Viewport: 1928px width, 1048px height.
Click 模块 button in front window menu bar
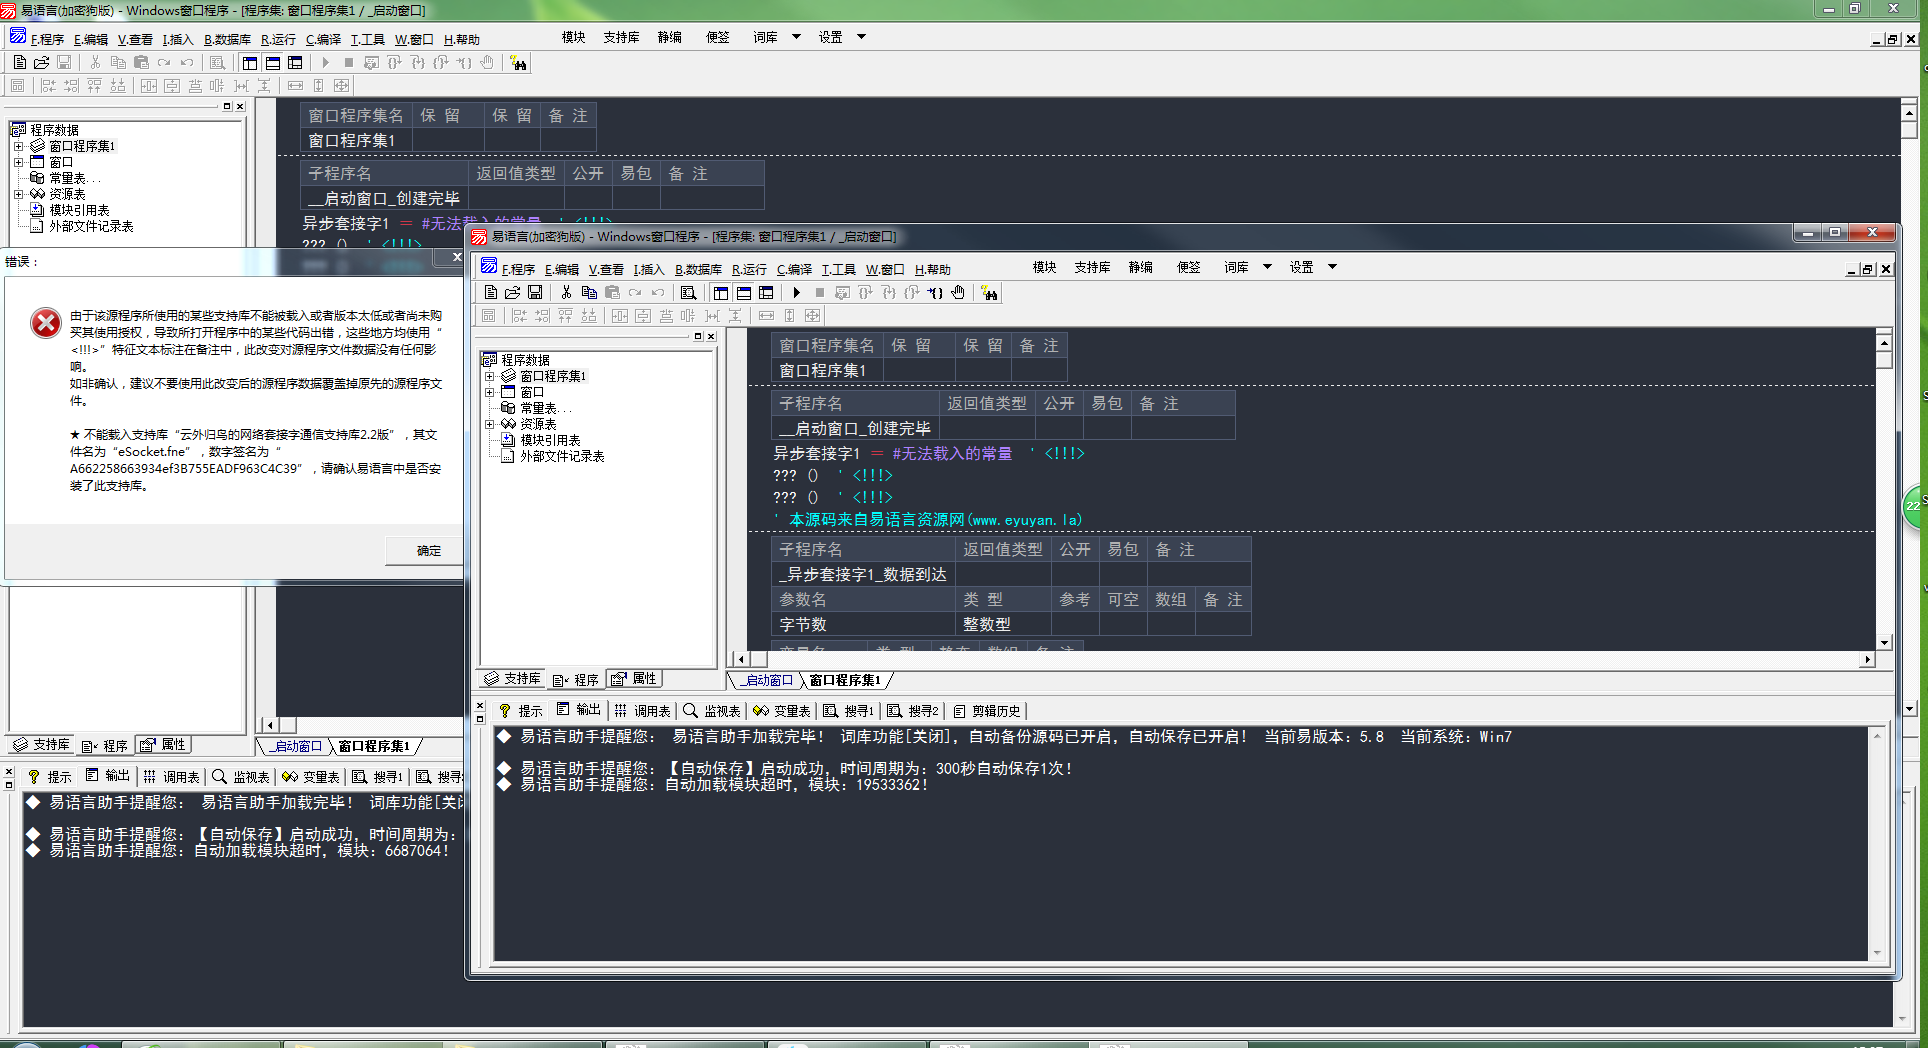(1045, 267)
